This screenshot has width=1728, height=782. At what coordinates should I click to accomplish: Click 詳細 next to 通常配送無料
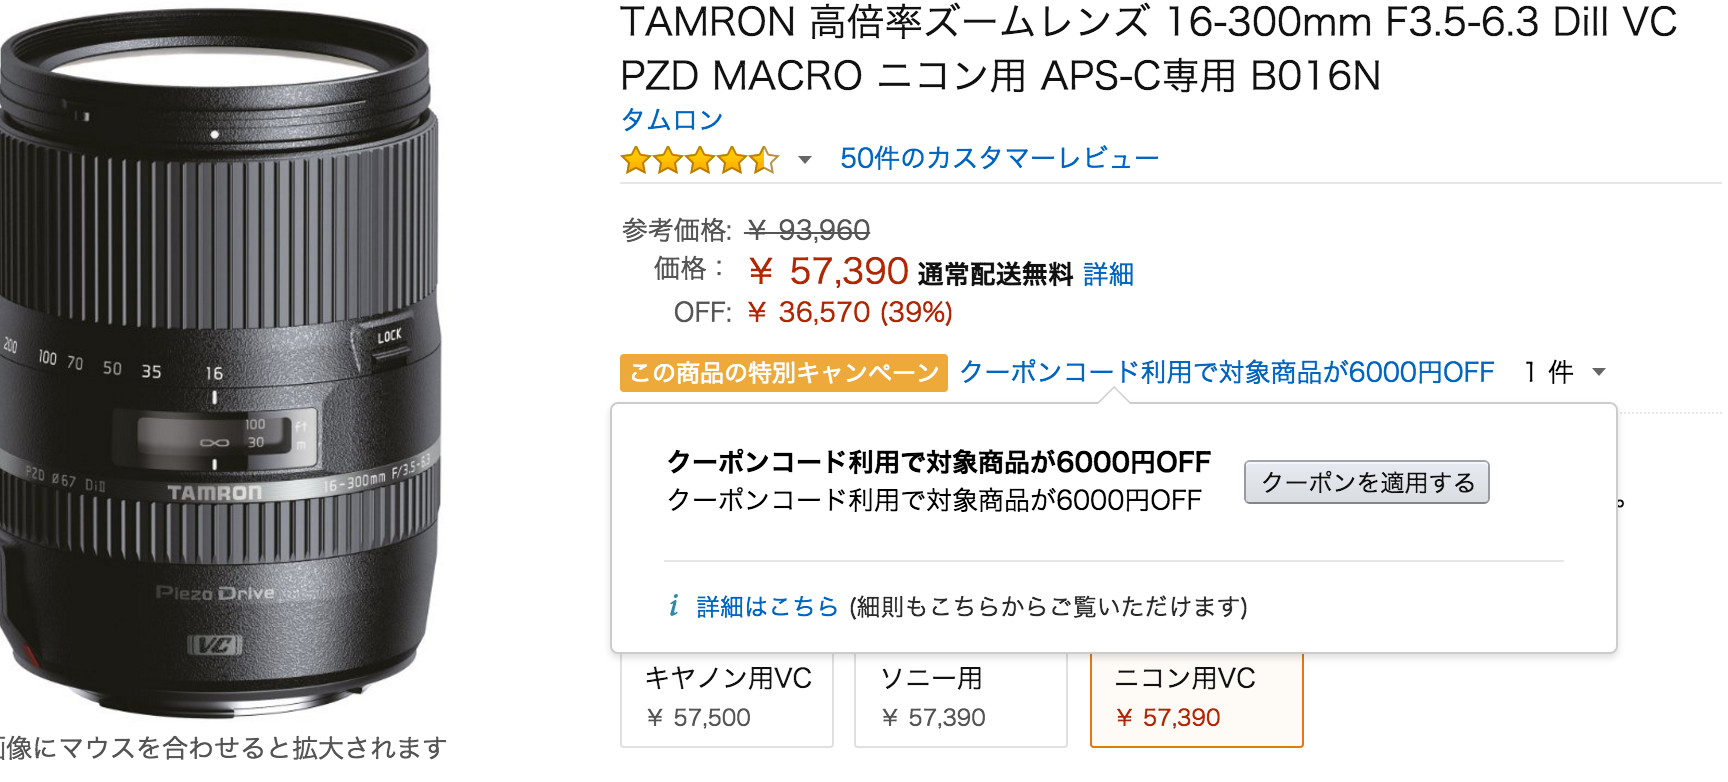pyautogui.click(x=1107, y=274)
